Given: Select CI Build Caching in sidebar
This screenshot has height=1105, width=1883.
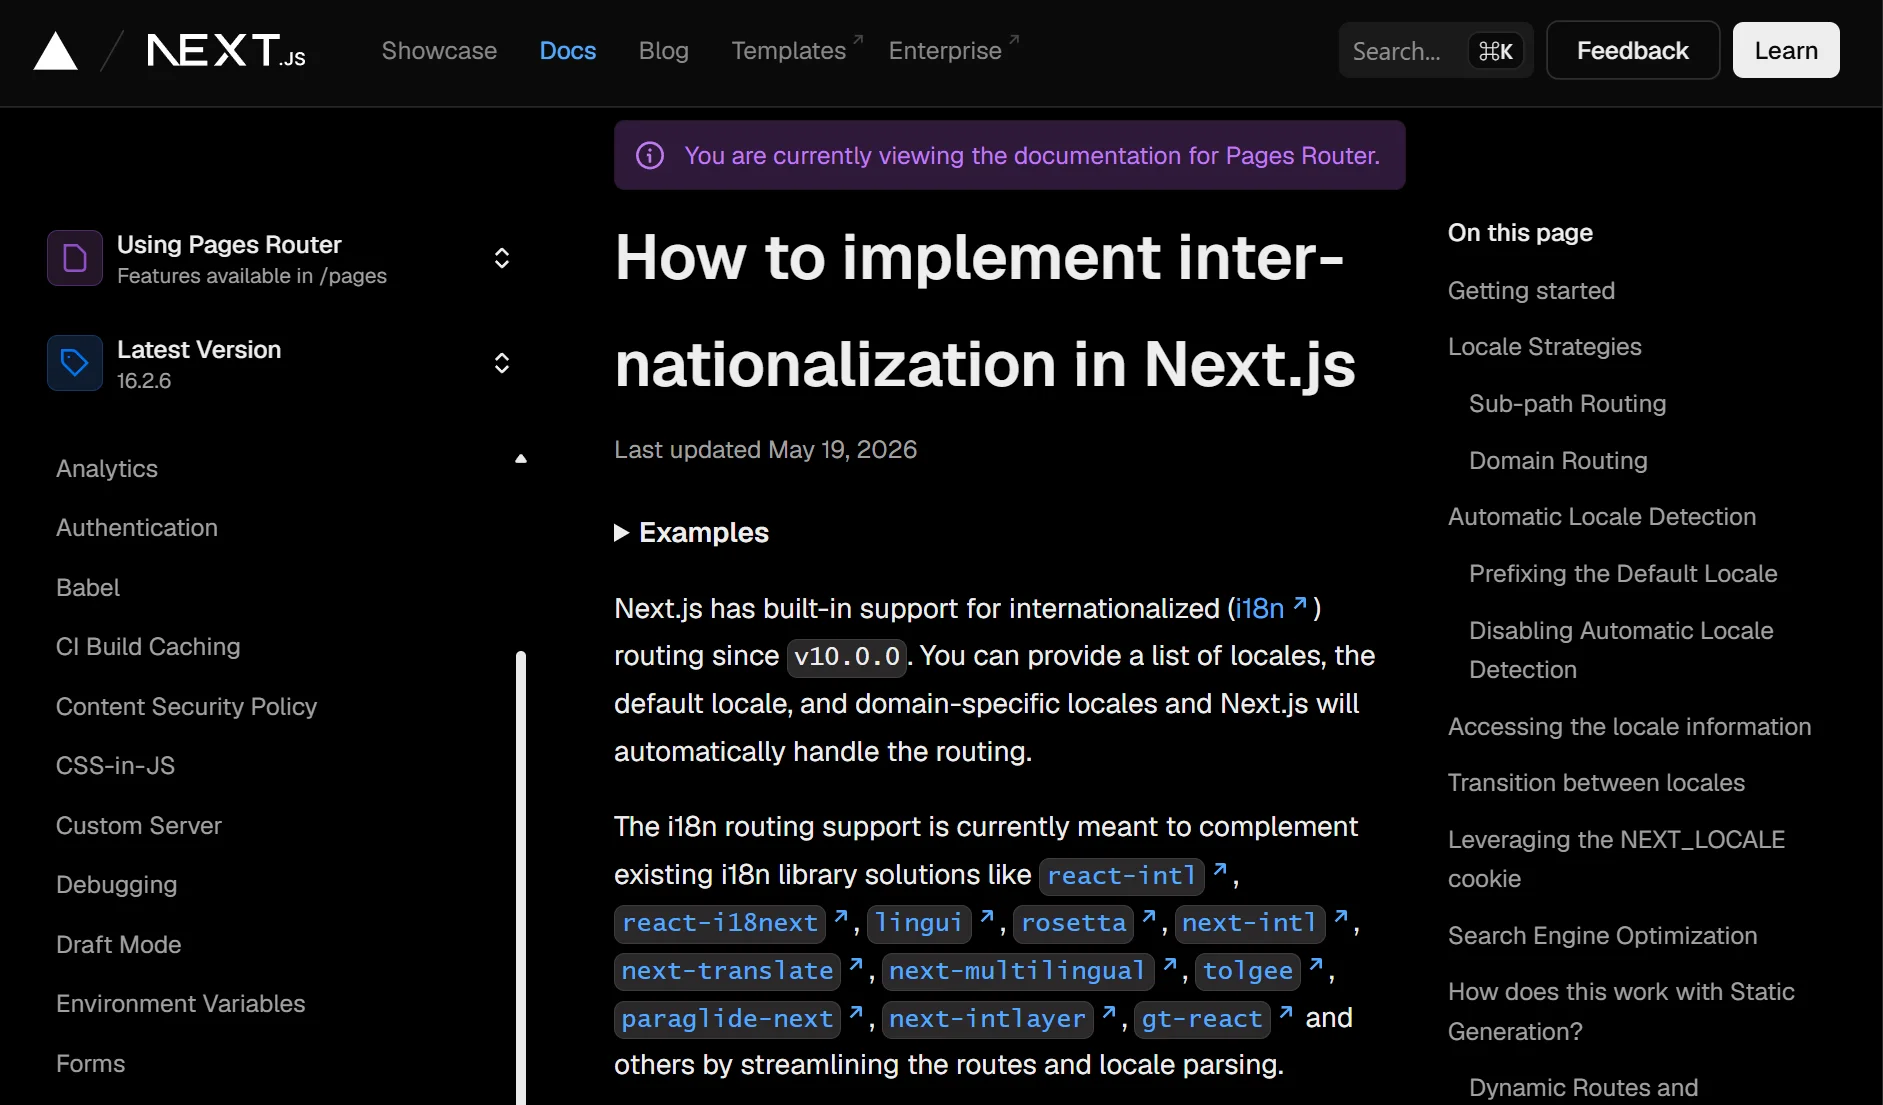Looking at the screenshot, I should coord(148,647).
